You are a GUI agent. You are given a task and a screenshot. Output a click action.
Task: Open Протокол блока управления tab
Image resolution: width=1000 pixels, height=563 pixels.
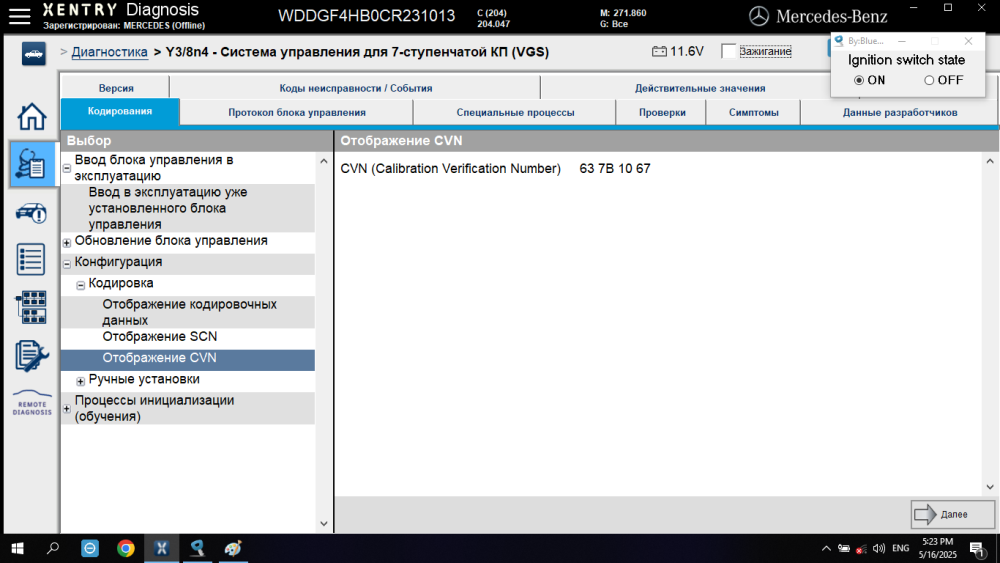tap(297, 112)
